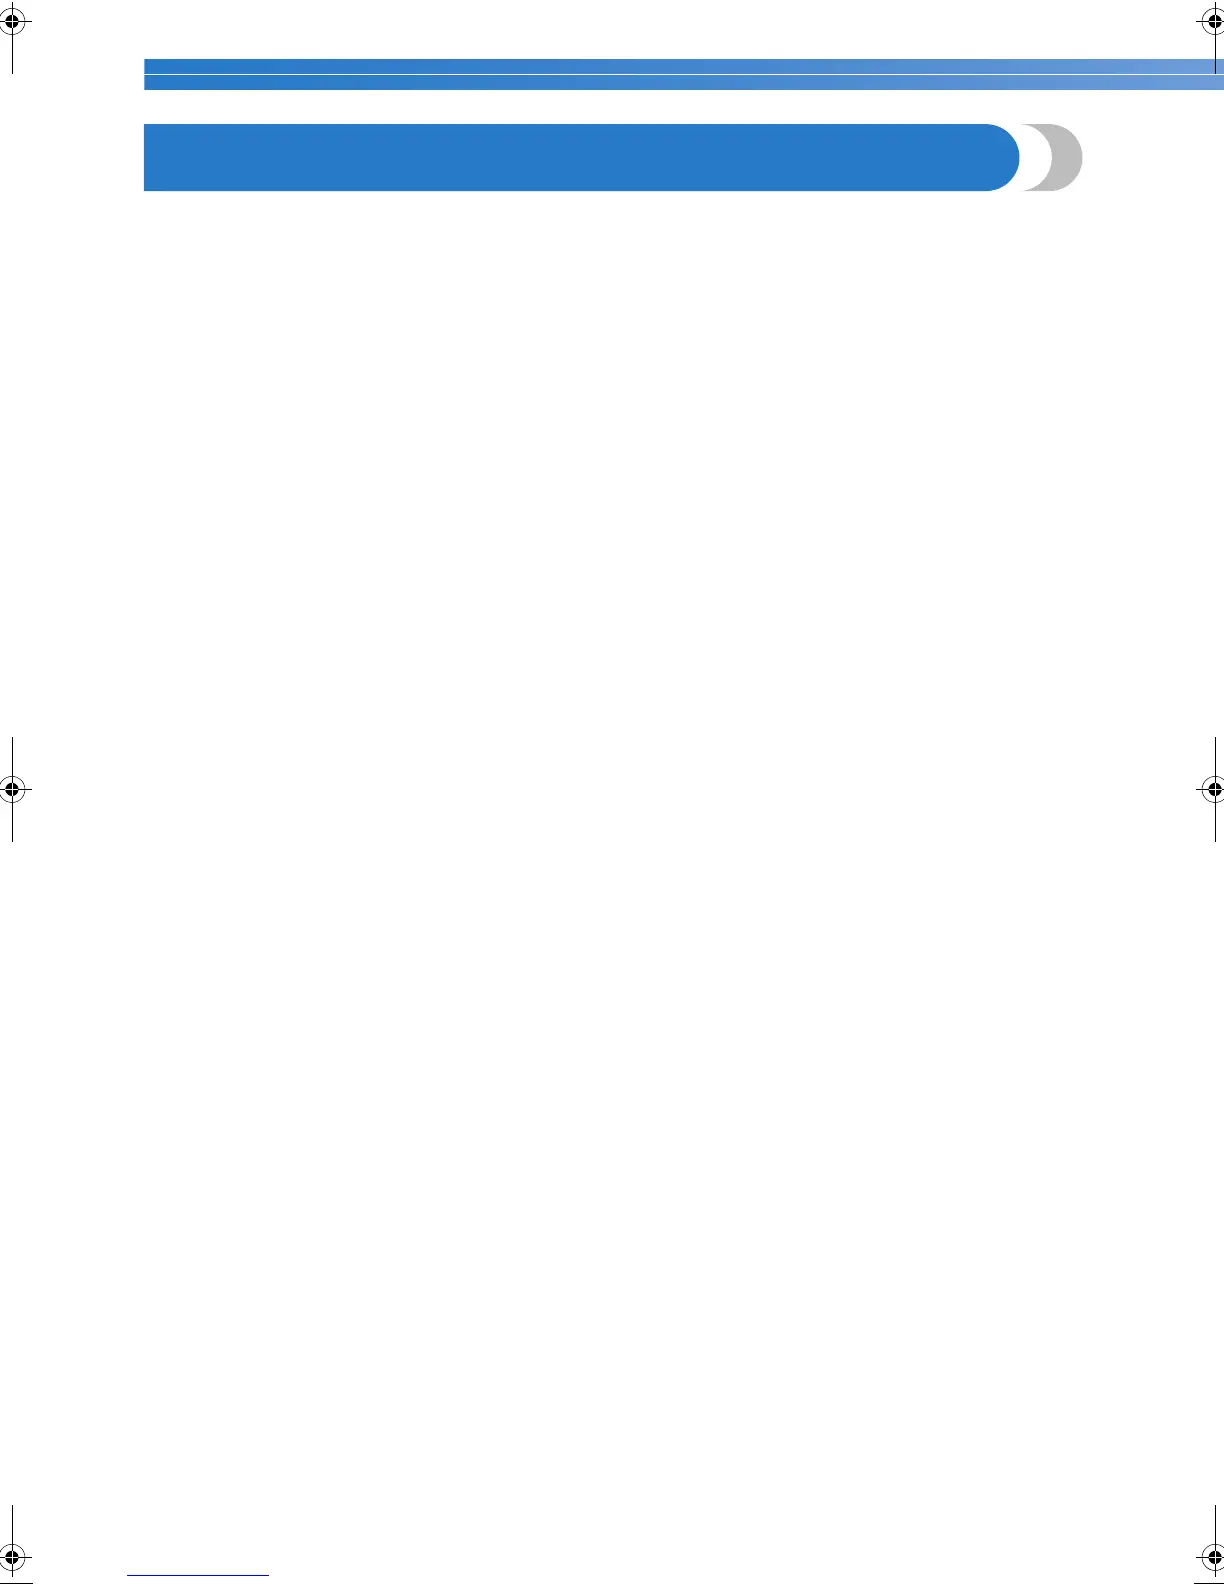This screenshot has height=1584, width=1224.
Task: Click the thin white line inside header stripe
Action: [684, 74]
